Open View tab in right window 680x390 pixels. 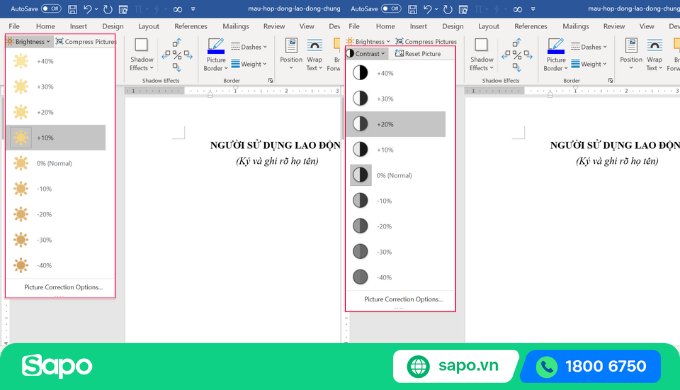click(647, 26)
